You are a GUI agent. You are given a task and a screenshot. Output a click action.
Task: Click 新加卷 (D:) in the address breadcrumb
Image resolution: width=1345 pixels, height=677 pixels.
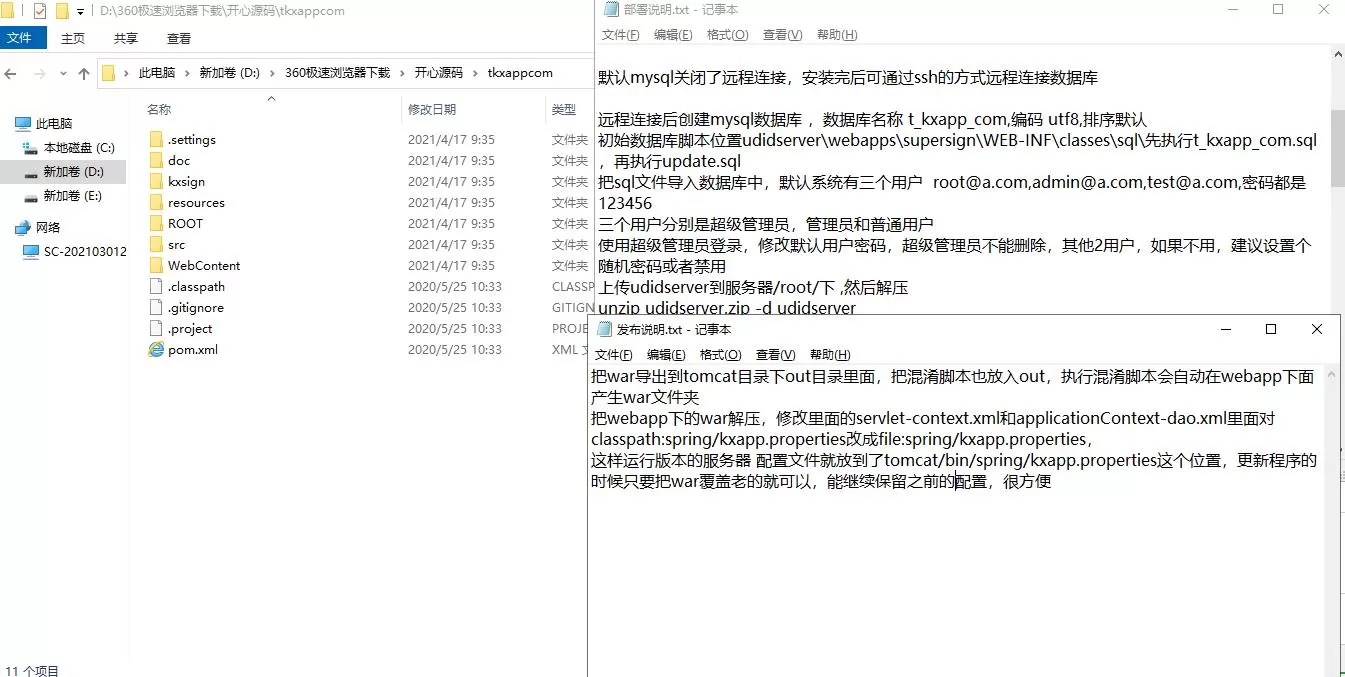(230, 73)
